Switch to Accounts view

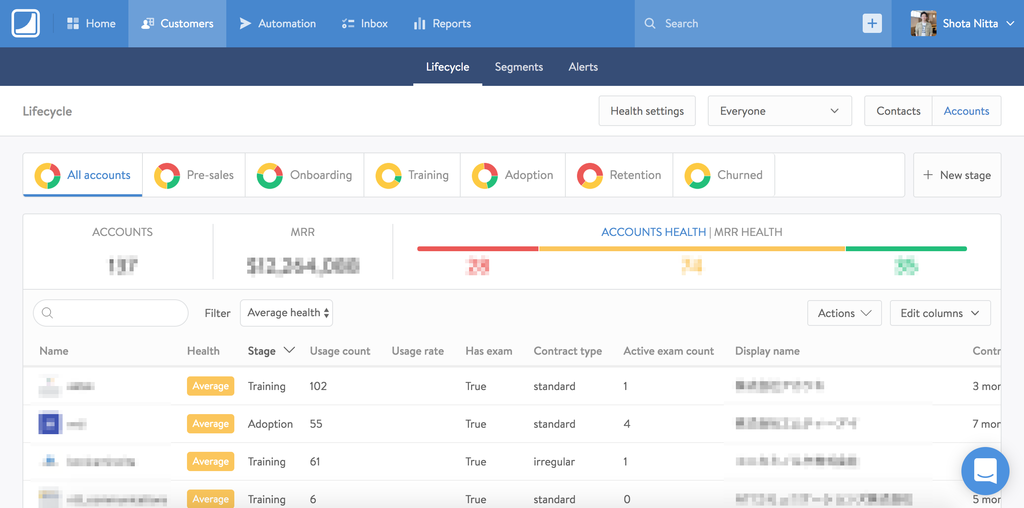pos(967,111)
